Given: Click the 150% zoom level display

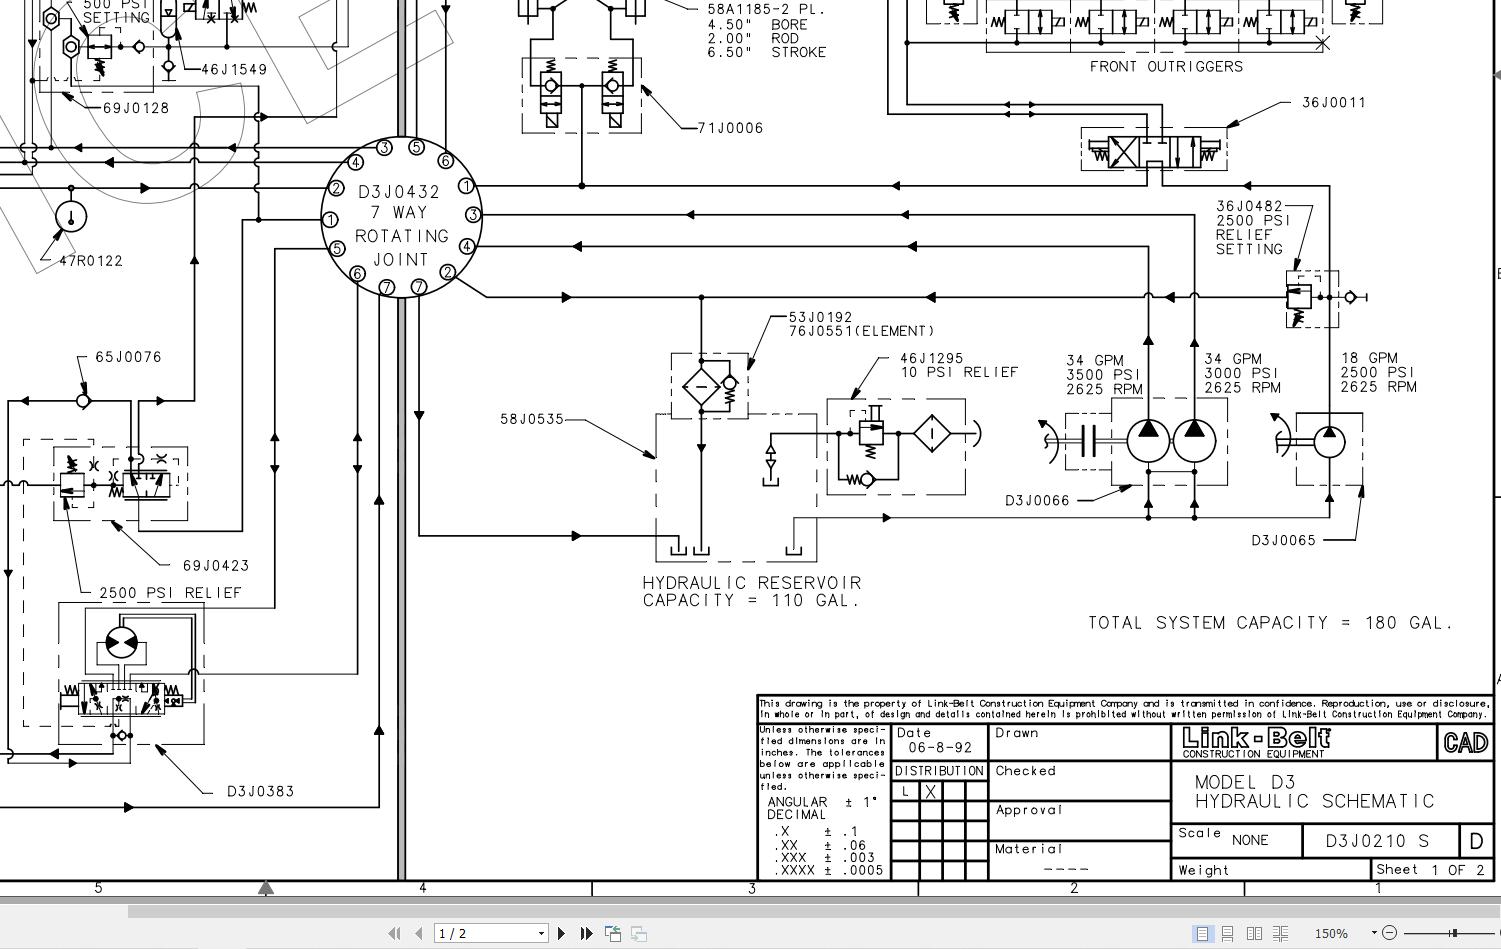Looking at the screenshot, I should tap(1332, 933).
